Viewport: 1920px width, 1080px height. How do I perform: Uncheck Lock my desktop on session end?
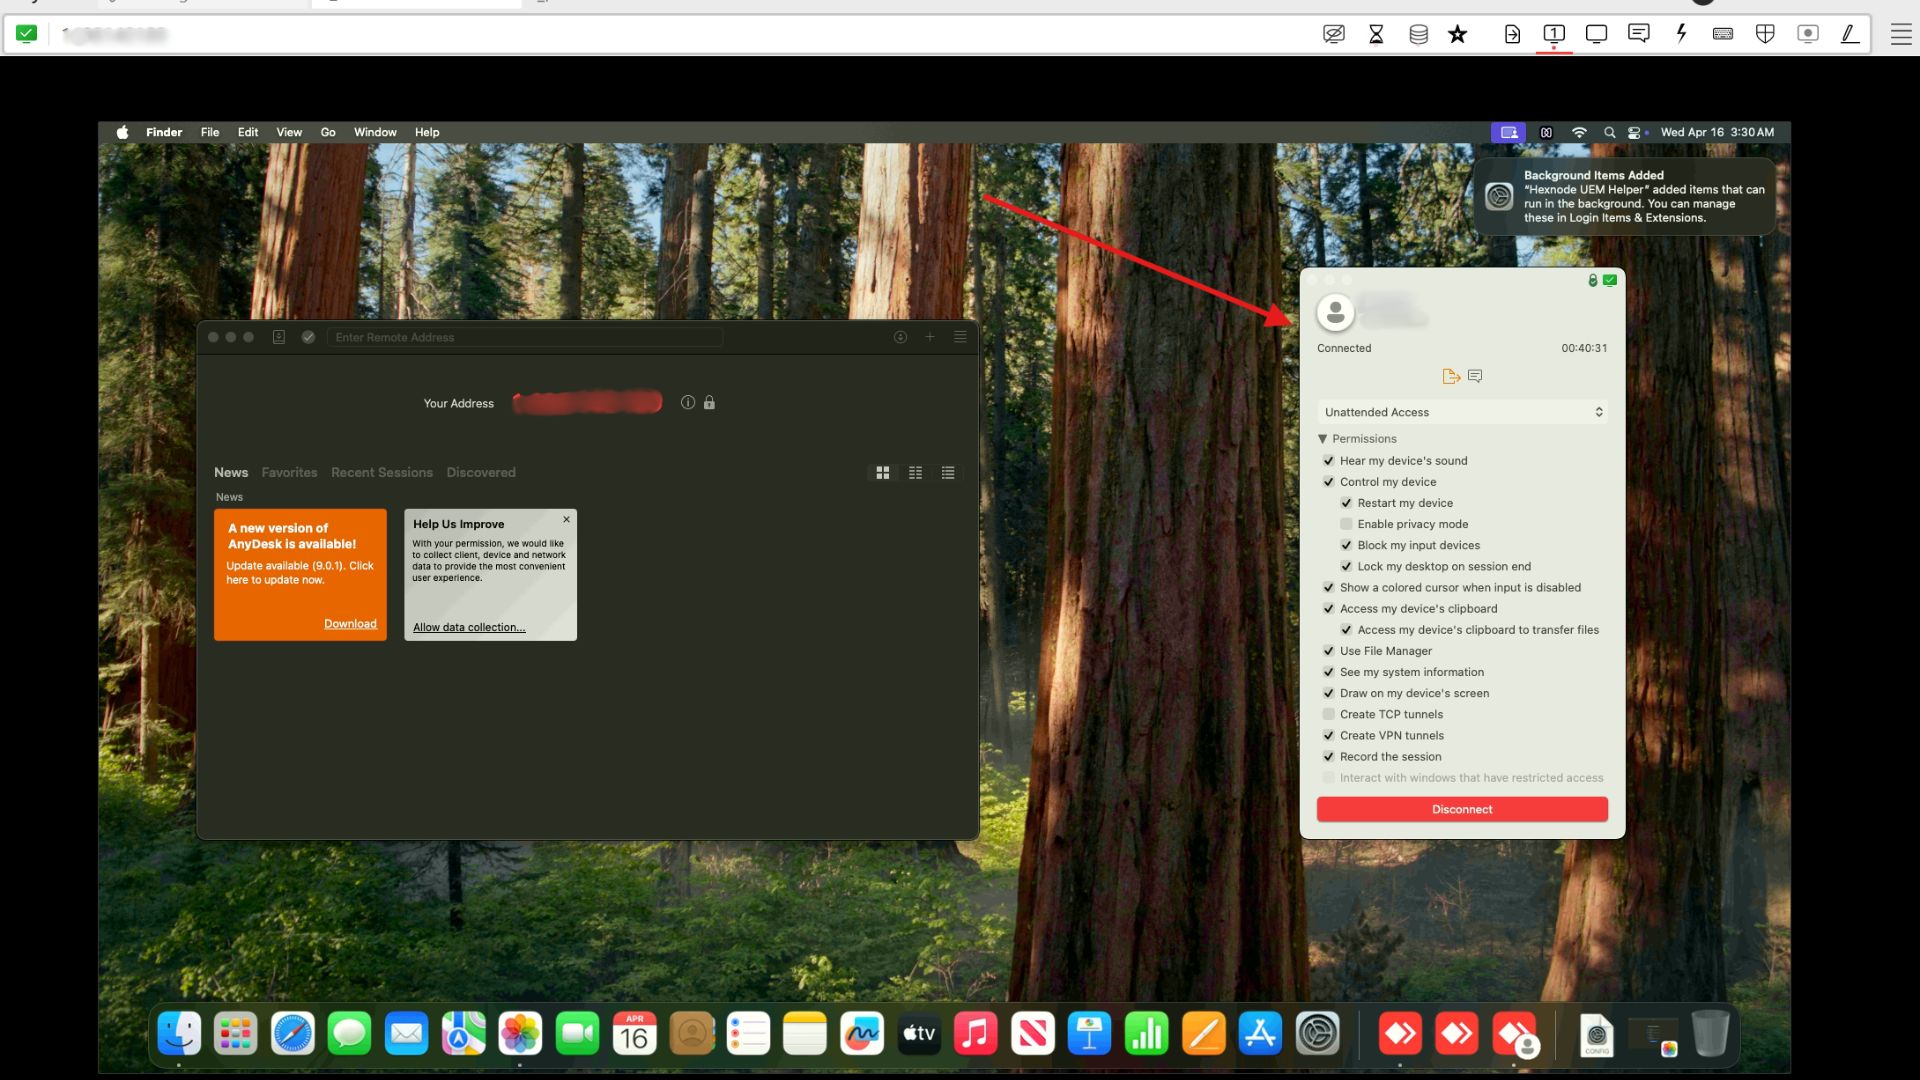pyautogui.click(x=1346, y=566)
